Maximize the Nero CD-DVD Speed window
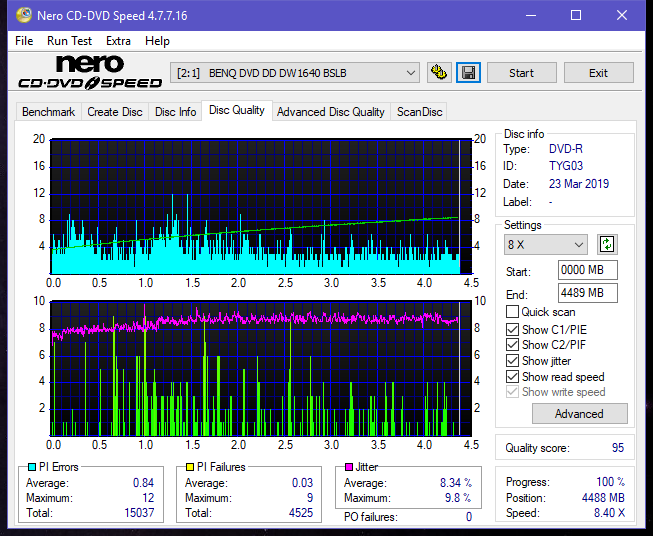This screenshot has width=653, height=536. point(576,15)
